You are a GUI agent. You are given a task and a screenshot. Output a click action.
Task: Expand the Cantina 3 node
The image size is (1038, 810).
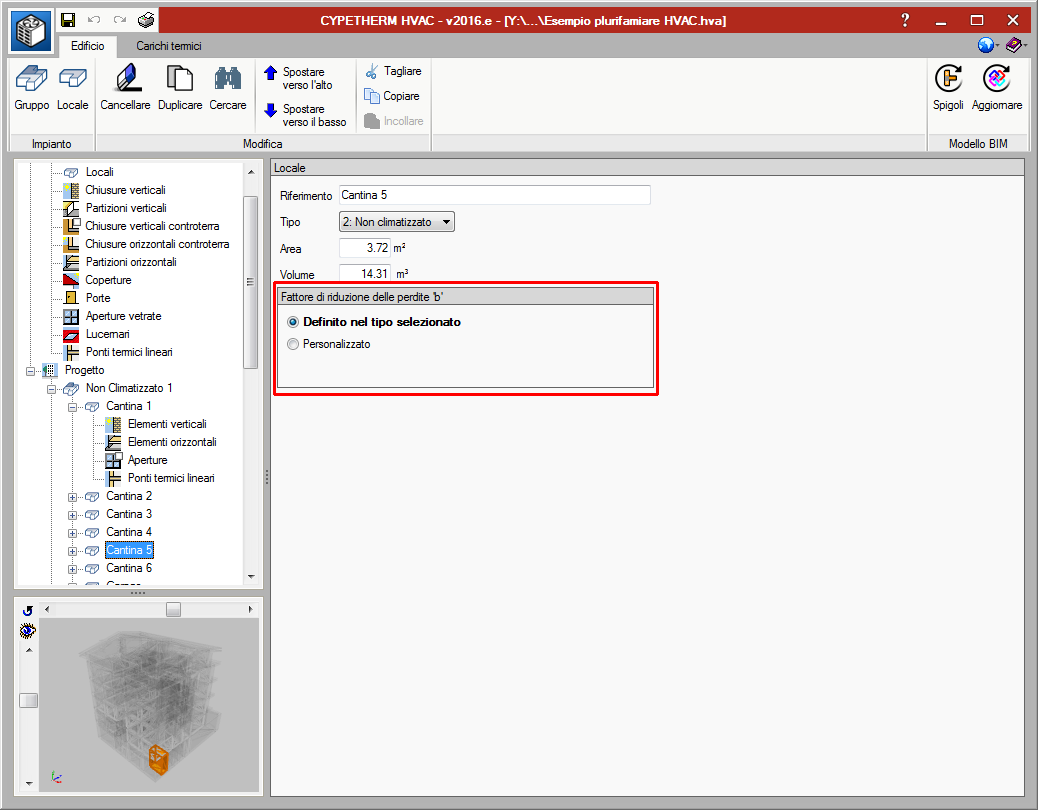pyautogui.click(x=72, y=514)
